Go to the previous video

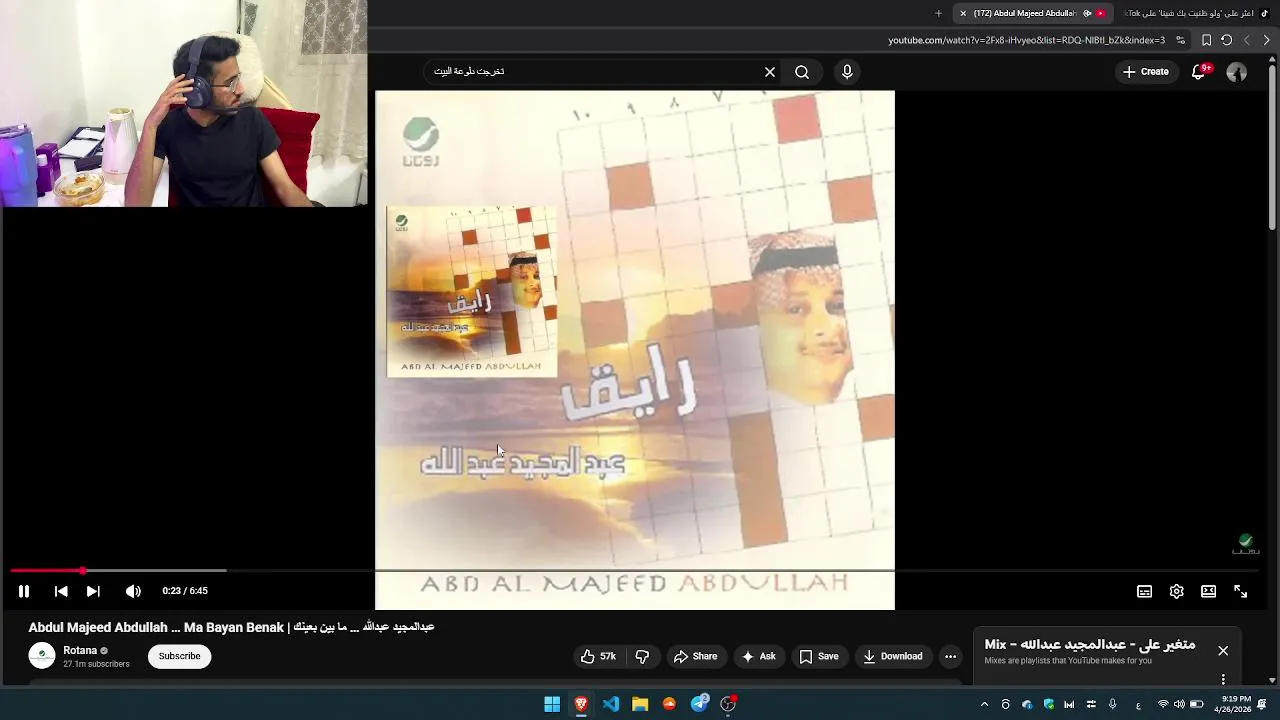pos(61,591)
